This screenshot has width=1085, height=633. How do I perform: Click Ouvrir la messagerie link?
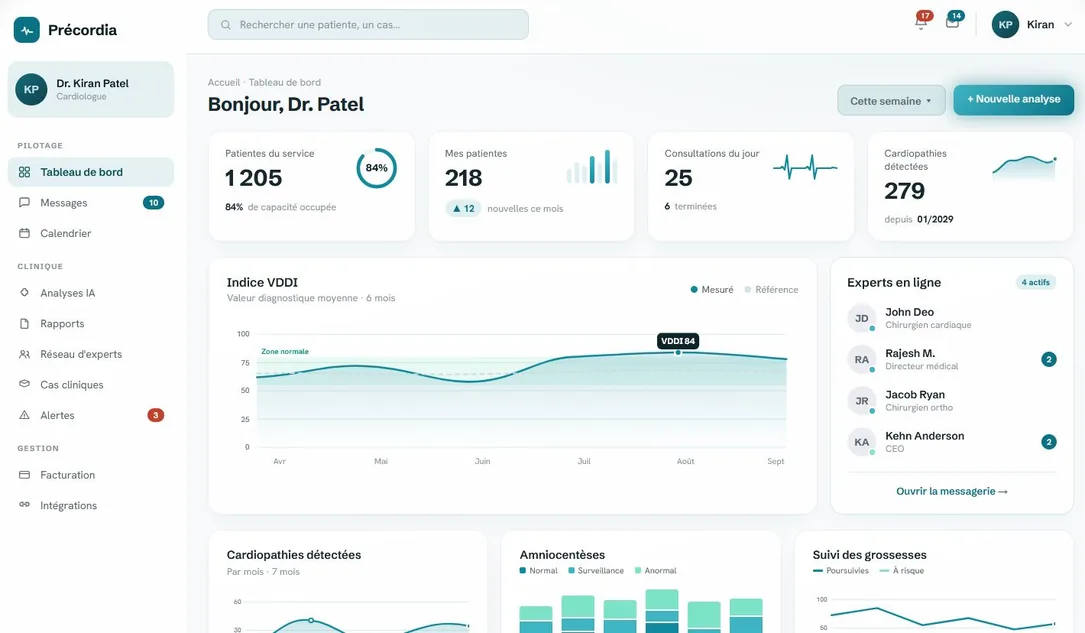[x=951, y=491]
